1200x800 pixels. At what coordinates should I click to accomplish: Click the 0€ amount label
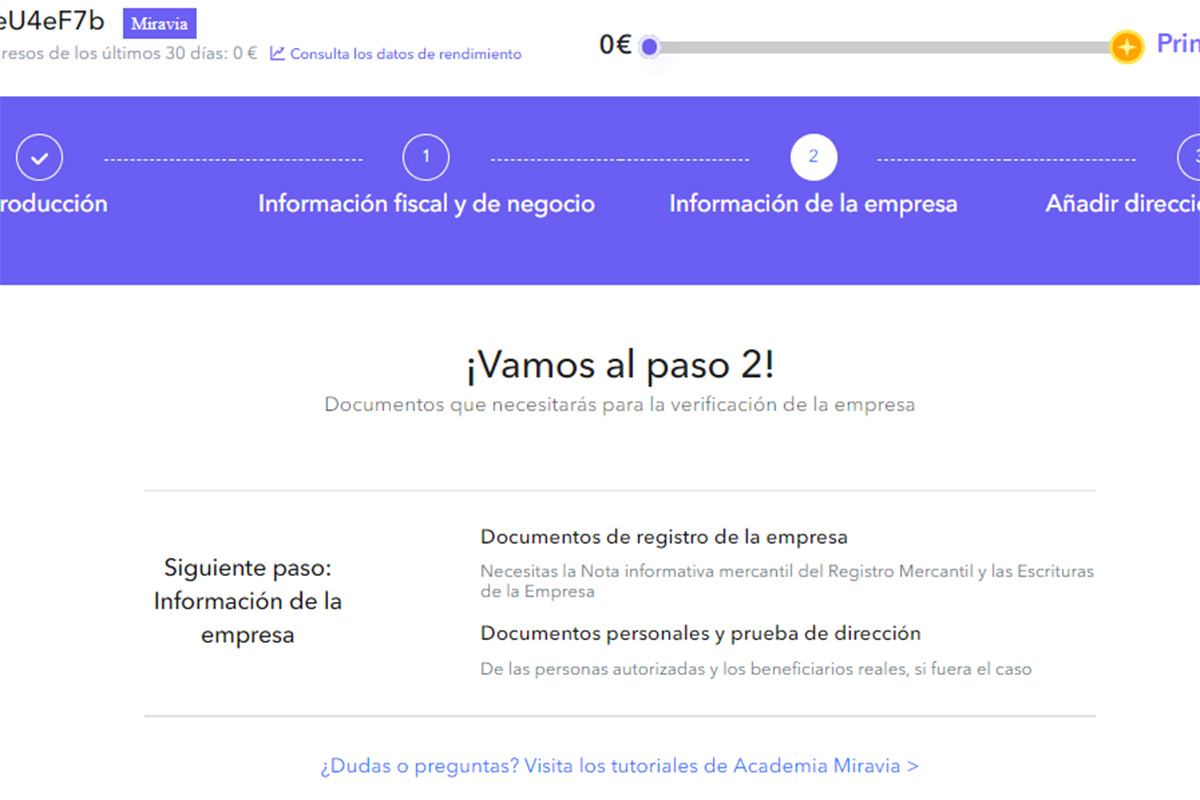615,45
